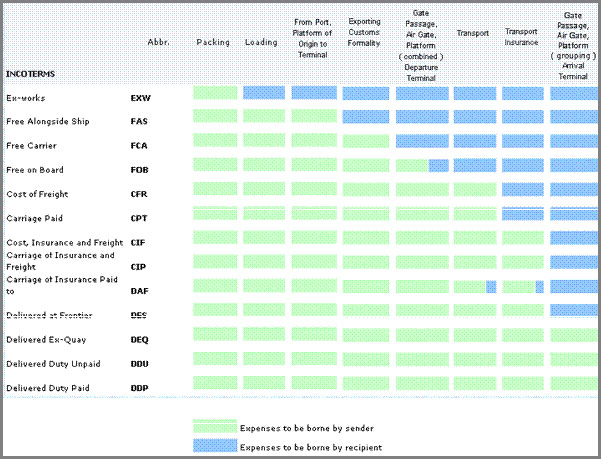Click the EXW abbreviation

(141, 99)
